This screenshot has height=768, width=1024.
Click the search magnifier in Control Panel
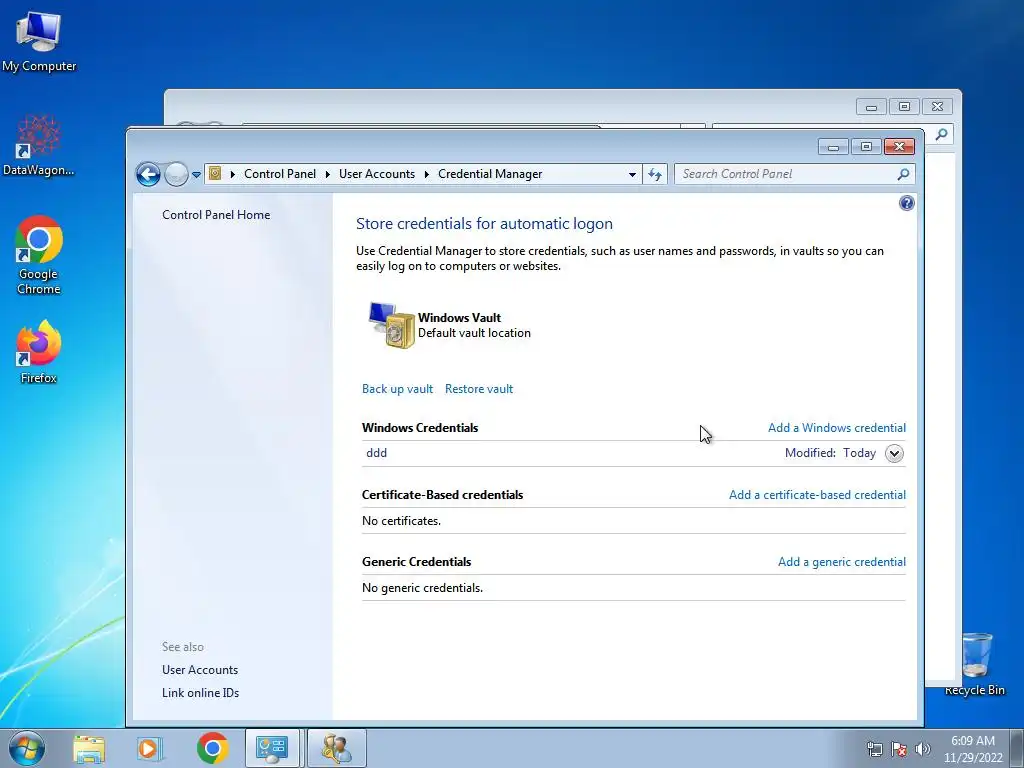[x=903, y=174]
